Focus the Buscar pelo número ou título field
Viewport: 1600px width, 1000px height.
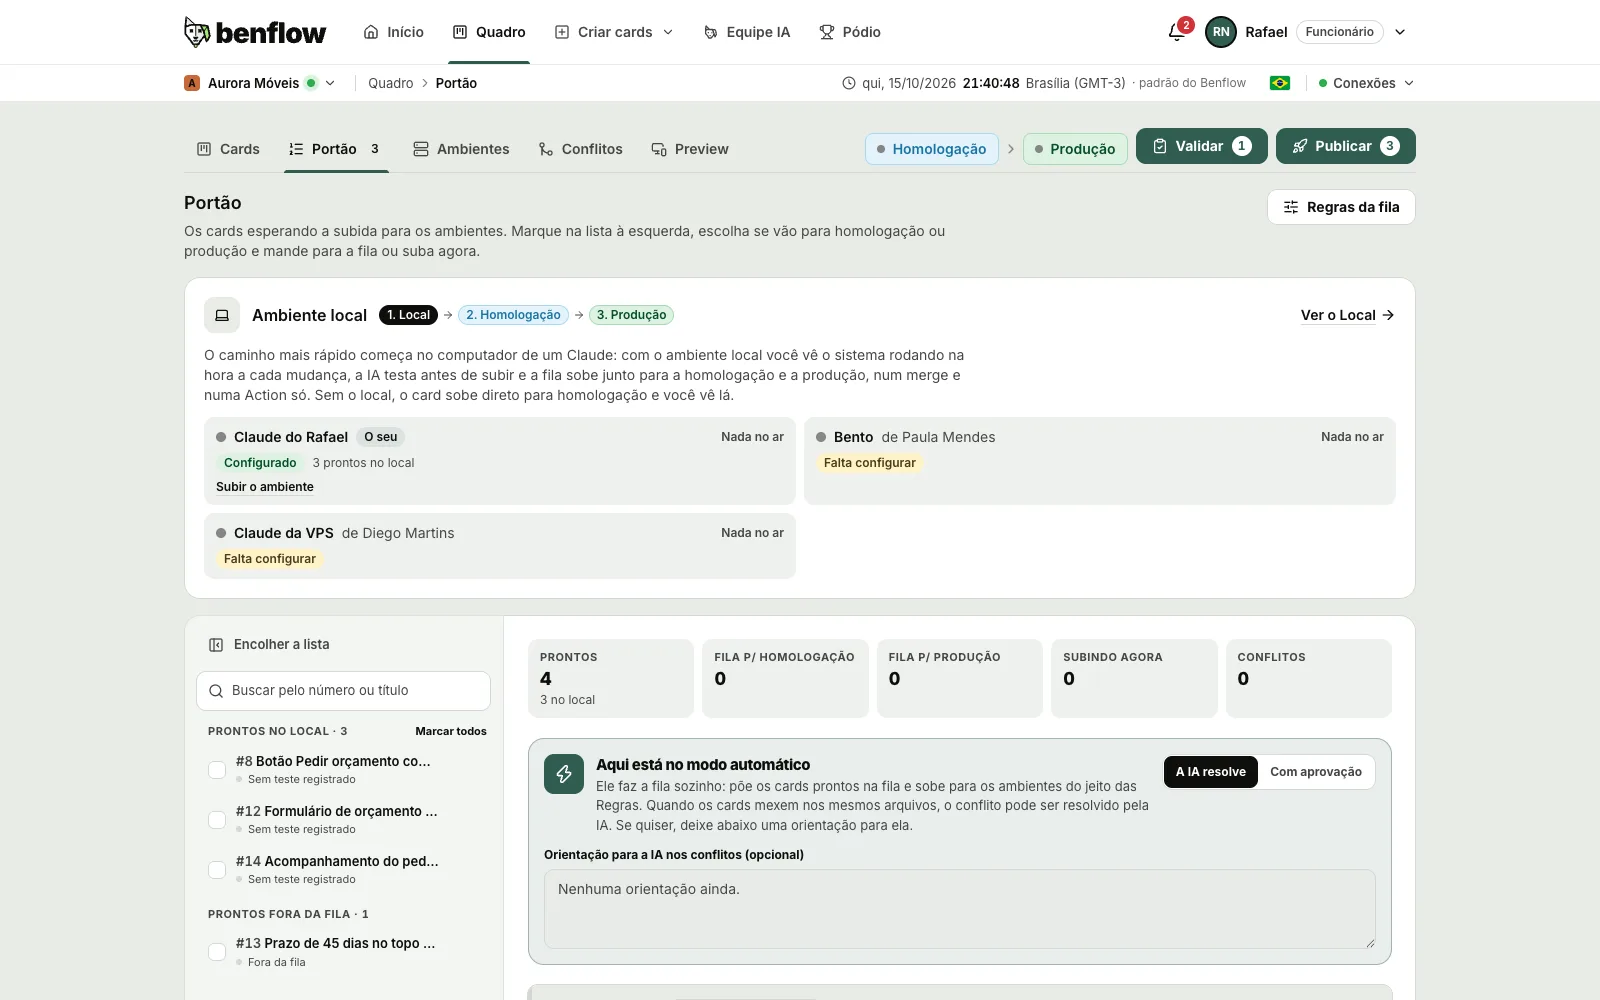(x=343, y=691)
